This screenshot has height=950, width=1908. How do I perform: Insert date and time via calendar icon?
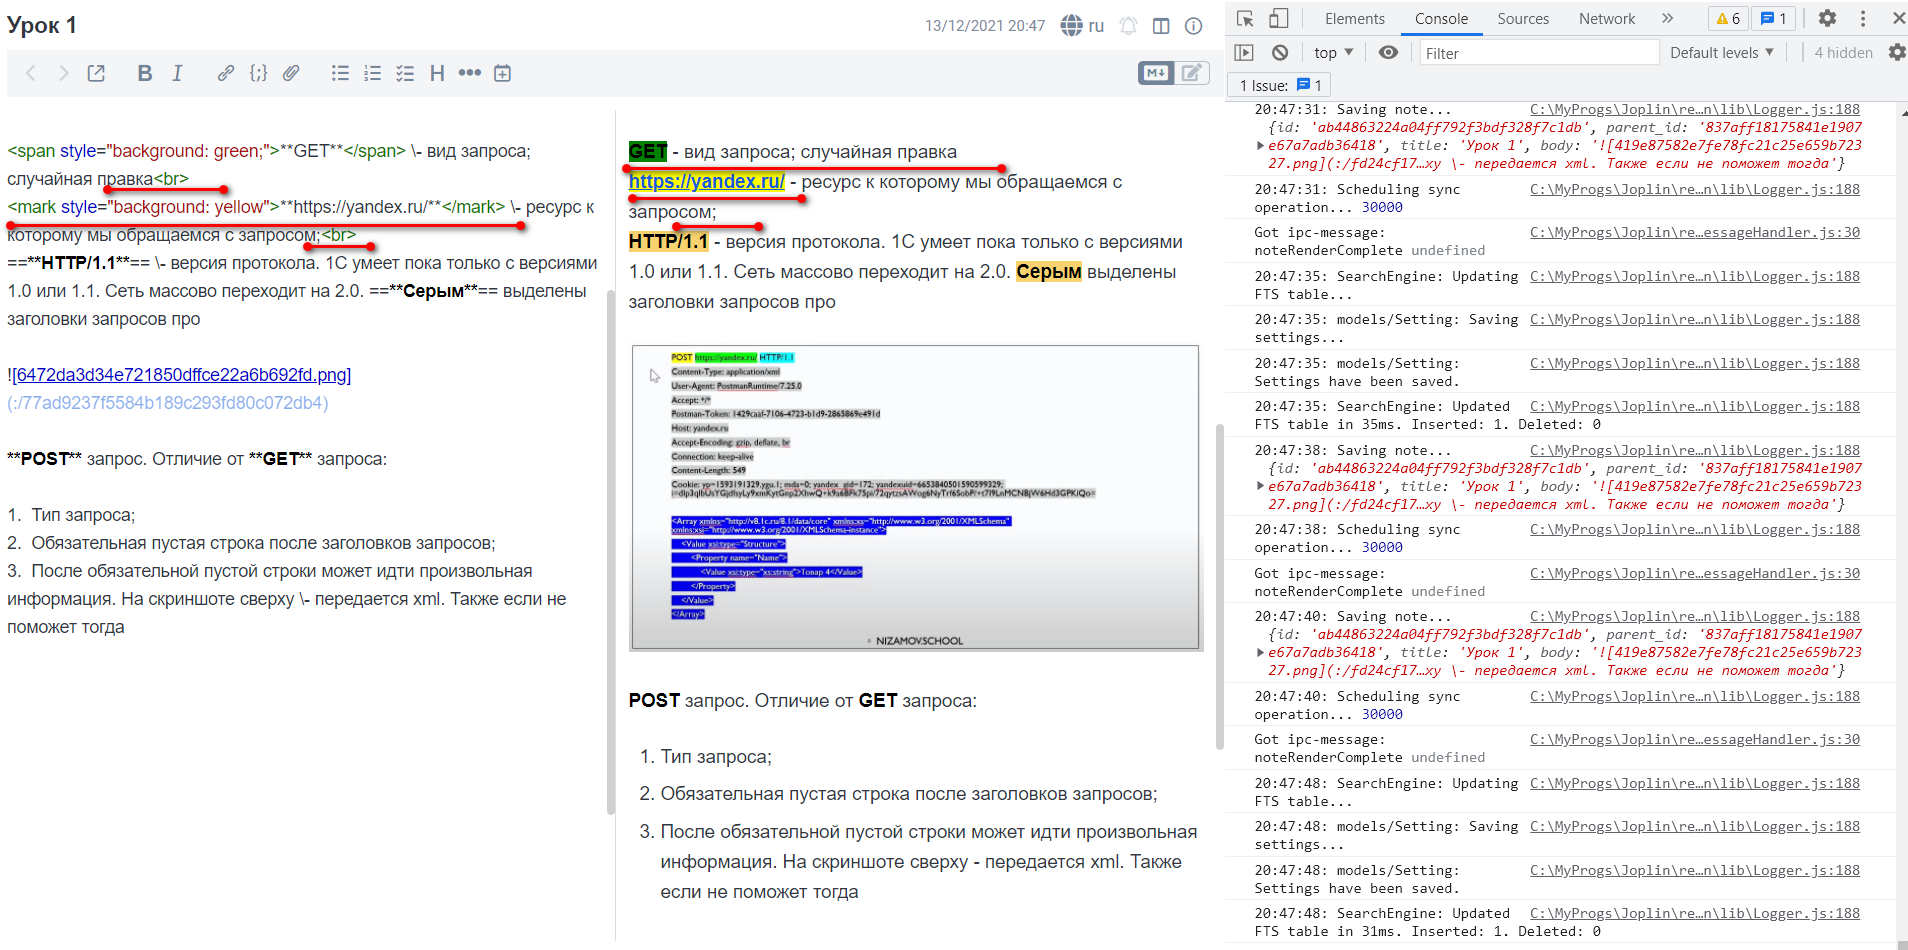(502, 73)
